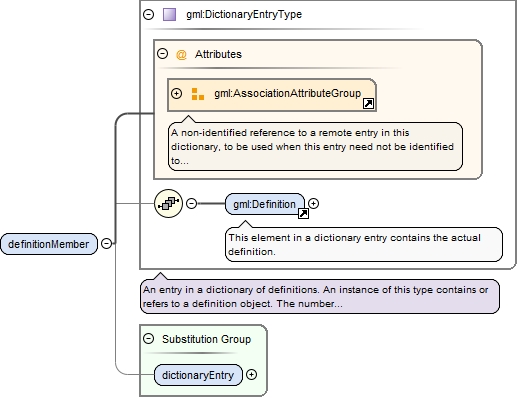Click the orange attribute group icon

pyautogui.click(x=198, y=94)
